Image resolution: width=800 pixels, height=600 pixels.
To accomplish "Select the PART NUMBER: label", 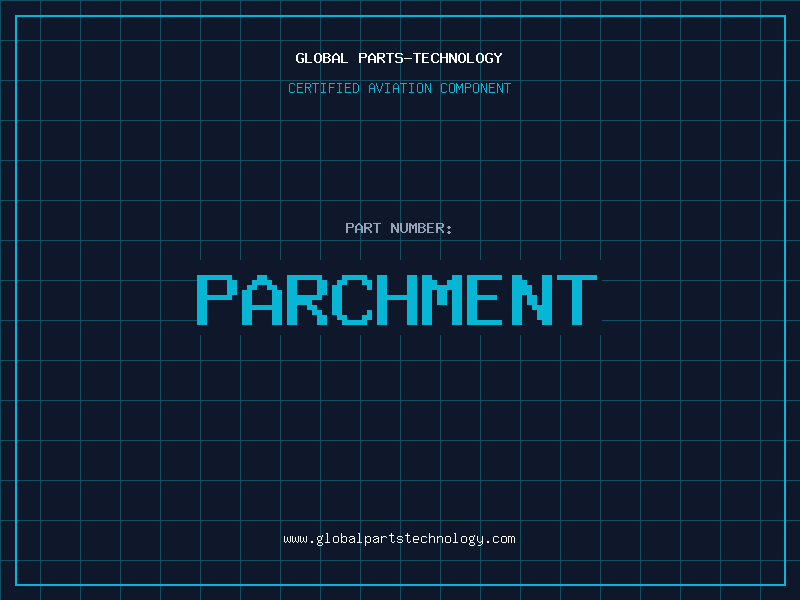I will 399,228.
